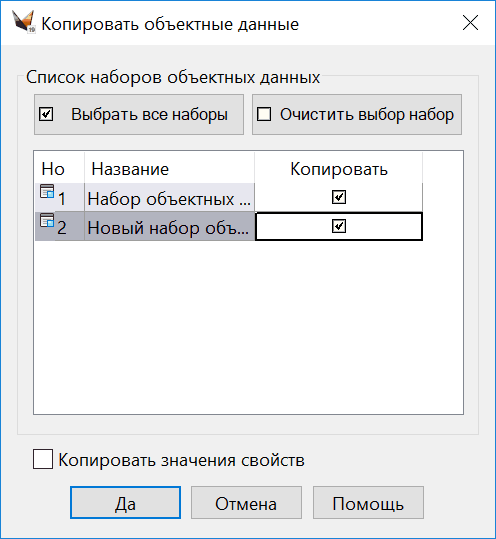The image size is (496, 539).
Task: Click the Отмена button
Action: [246, 503]
